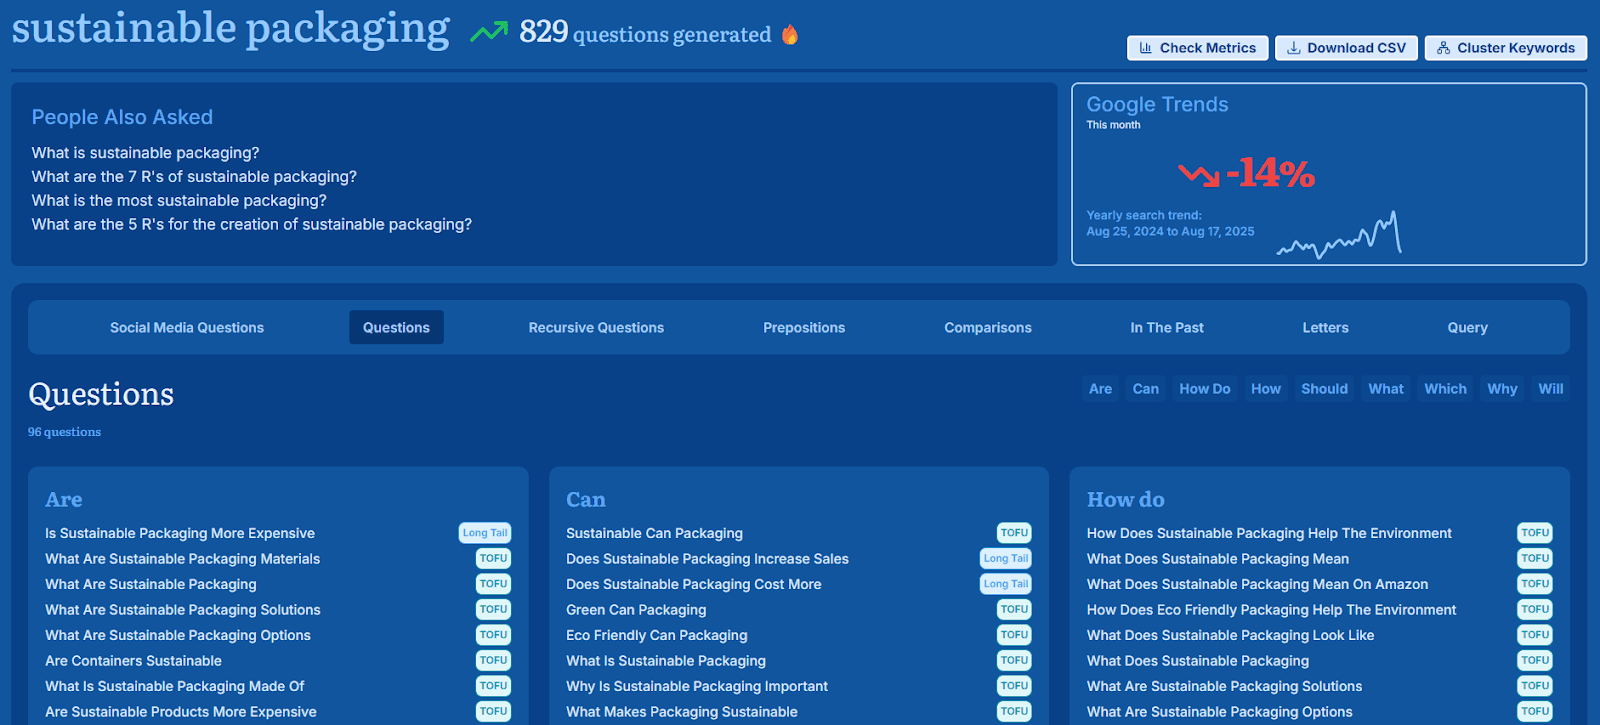Open Cluster Keywords

tap(1505, 48)
